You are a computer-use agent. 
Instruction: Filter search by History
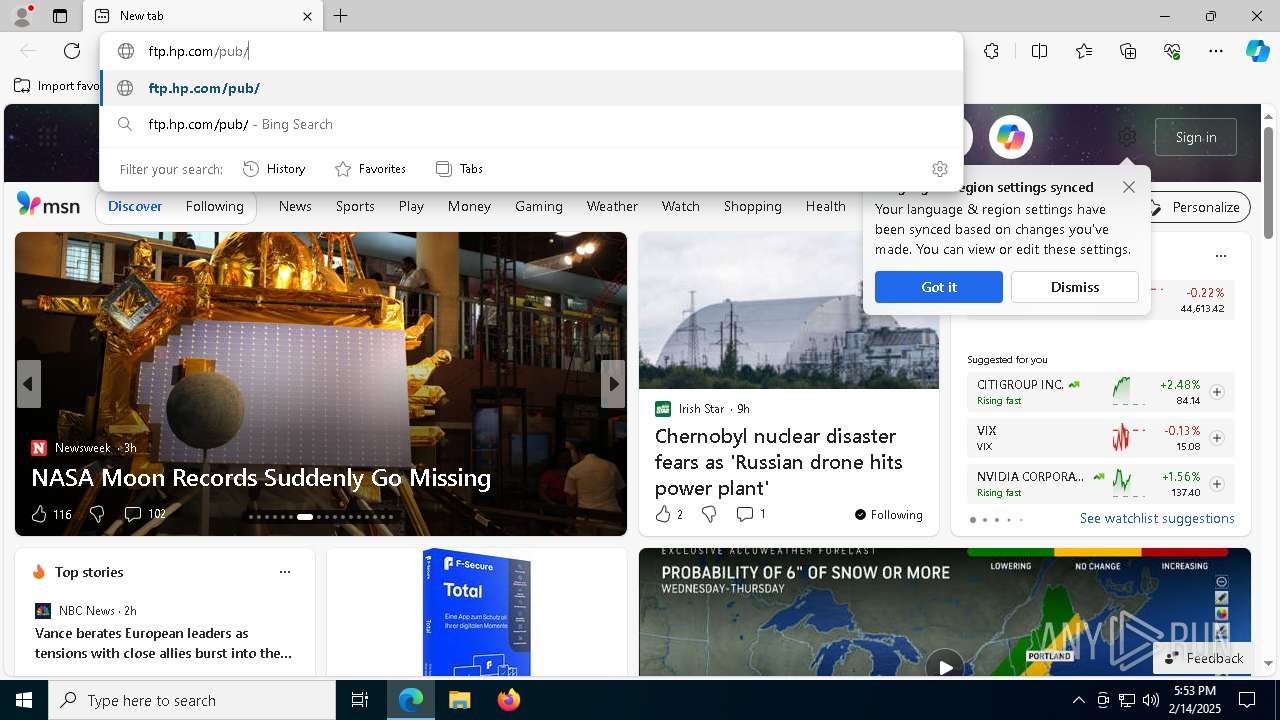point(275,169)
